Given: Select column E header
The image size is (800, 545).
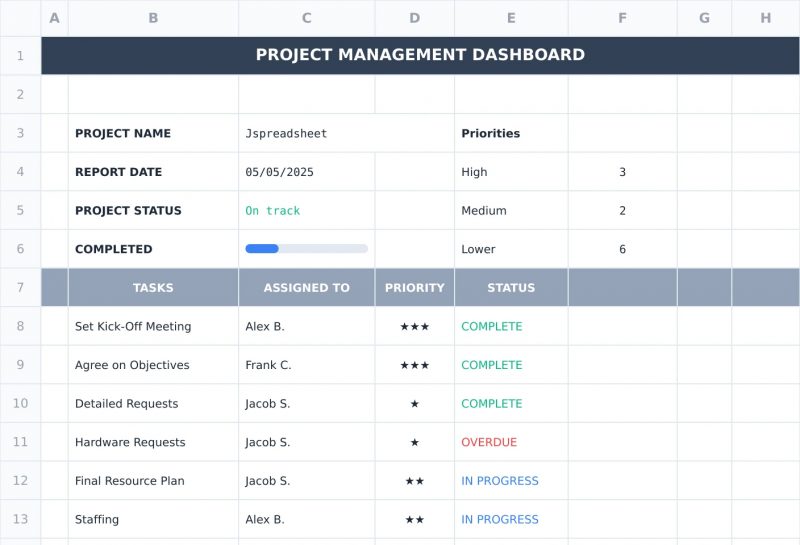Looking at the screenshot, I should tap(511, 18).
